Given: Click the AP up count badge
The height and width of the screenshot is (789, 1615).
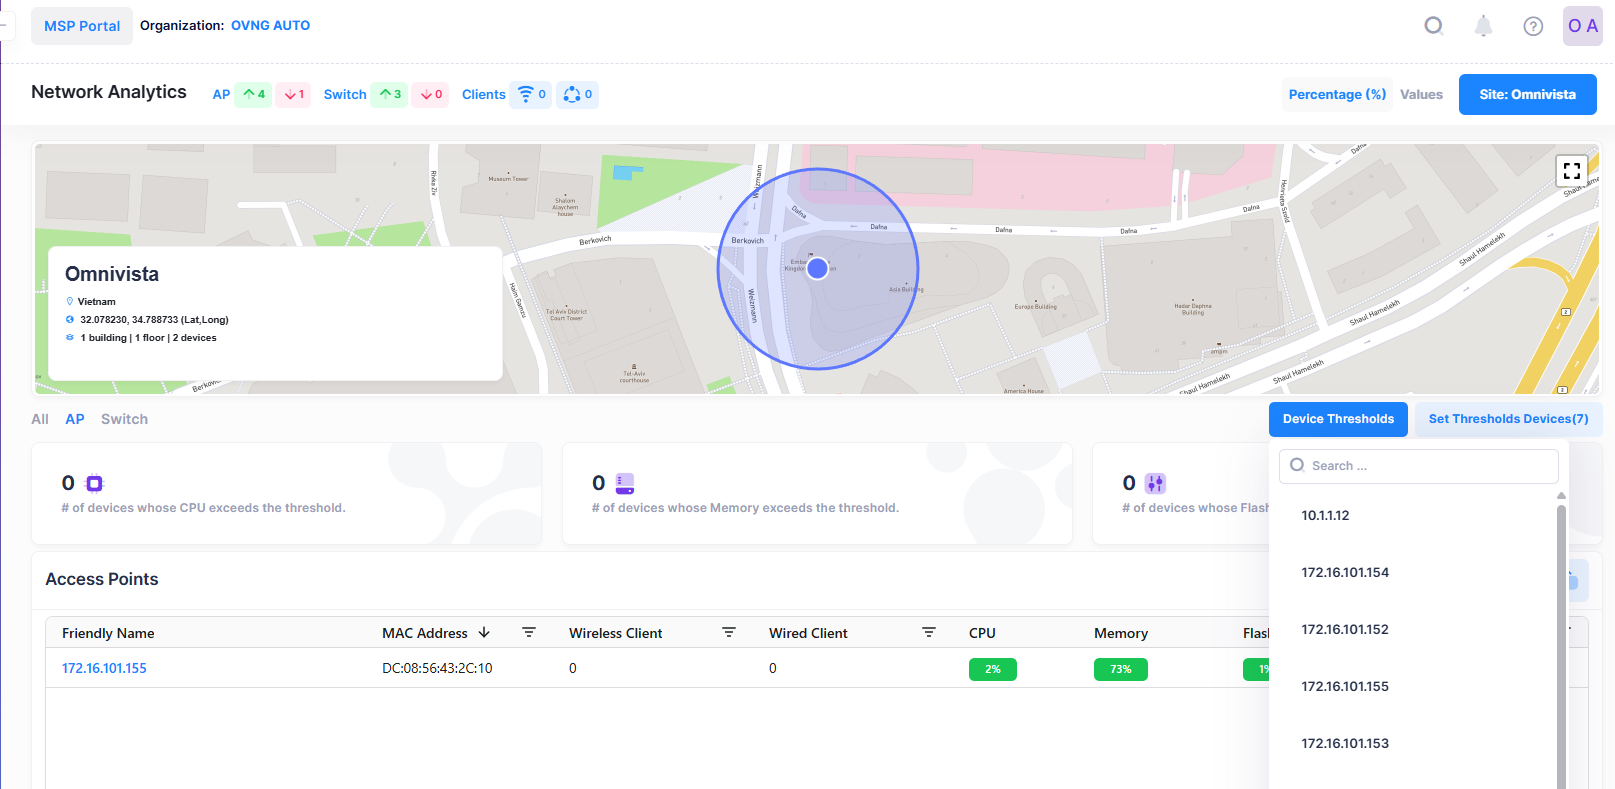Looking at the screenshot, I should pos(253,94).
